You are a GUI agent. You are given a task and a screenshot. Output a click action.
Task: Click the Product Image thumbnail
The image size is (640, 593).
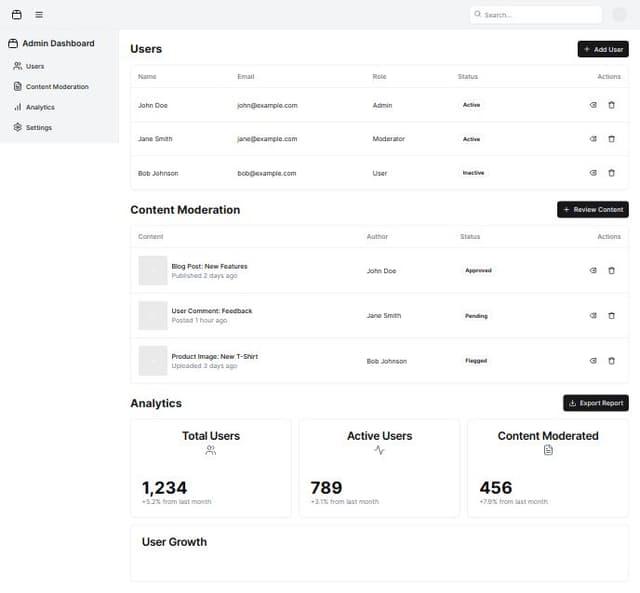(x=153, y=361)
